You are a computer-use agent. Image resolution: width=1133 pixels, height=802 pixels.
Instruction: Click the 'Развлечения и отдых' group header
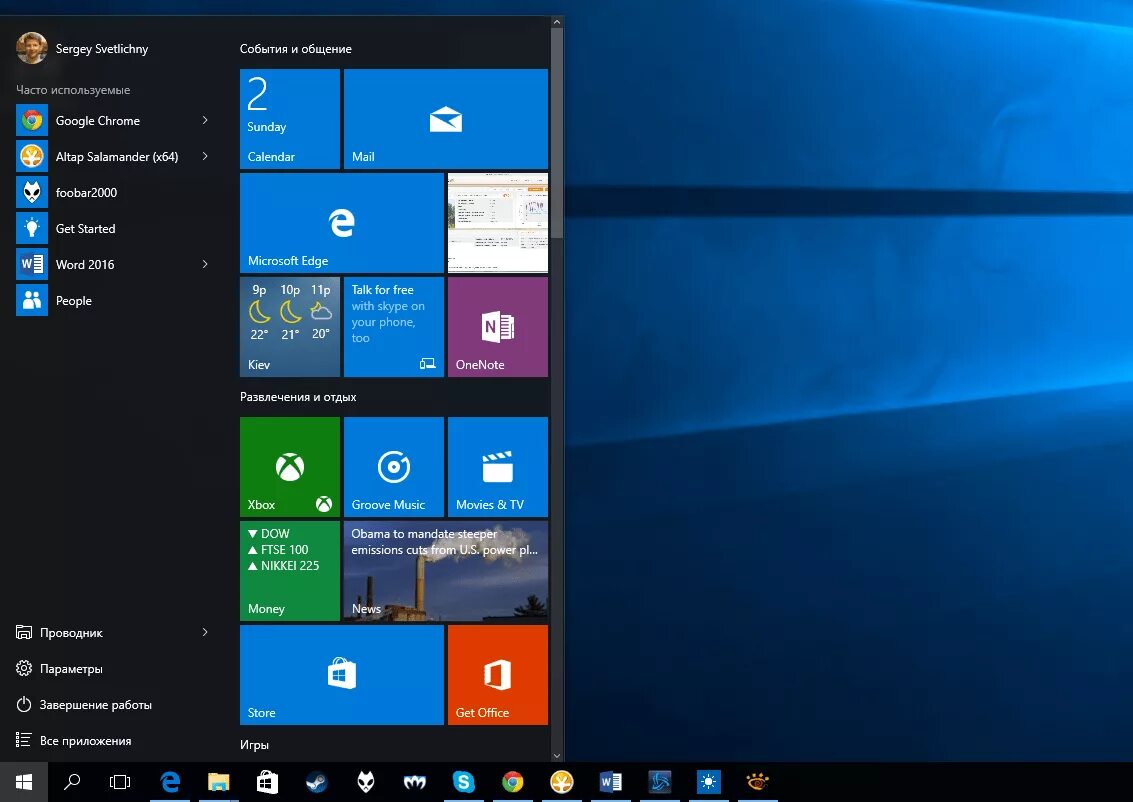tap(298, 397)
